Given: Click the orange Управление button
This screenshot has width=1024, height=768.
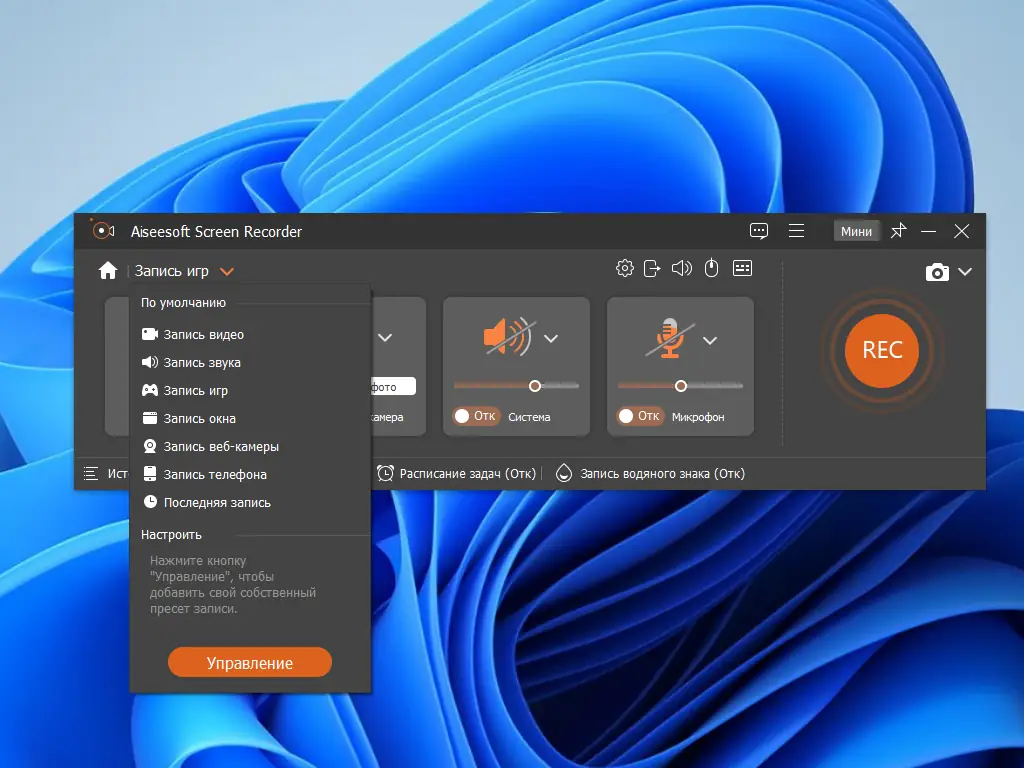Looking at the screenshot, I should (250, 663).
